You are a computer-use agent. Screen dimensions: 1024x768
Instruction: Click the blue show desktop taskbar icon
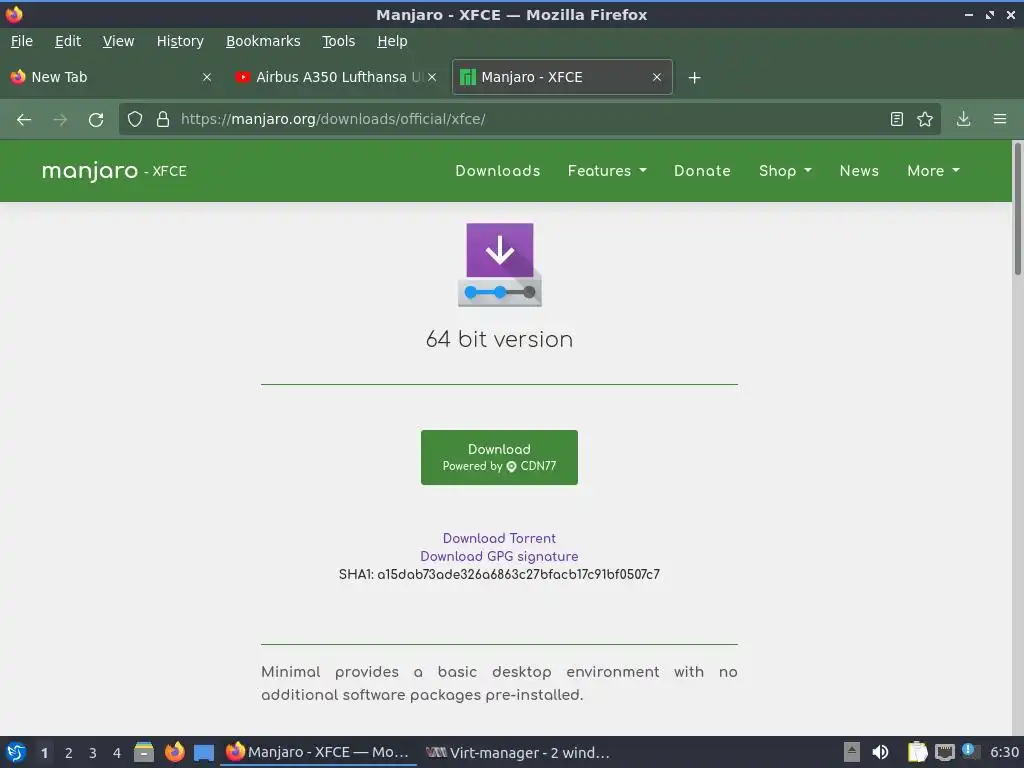(x=204, y=753)
